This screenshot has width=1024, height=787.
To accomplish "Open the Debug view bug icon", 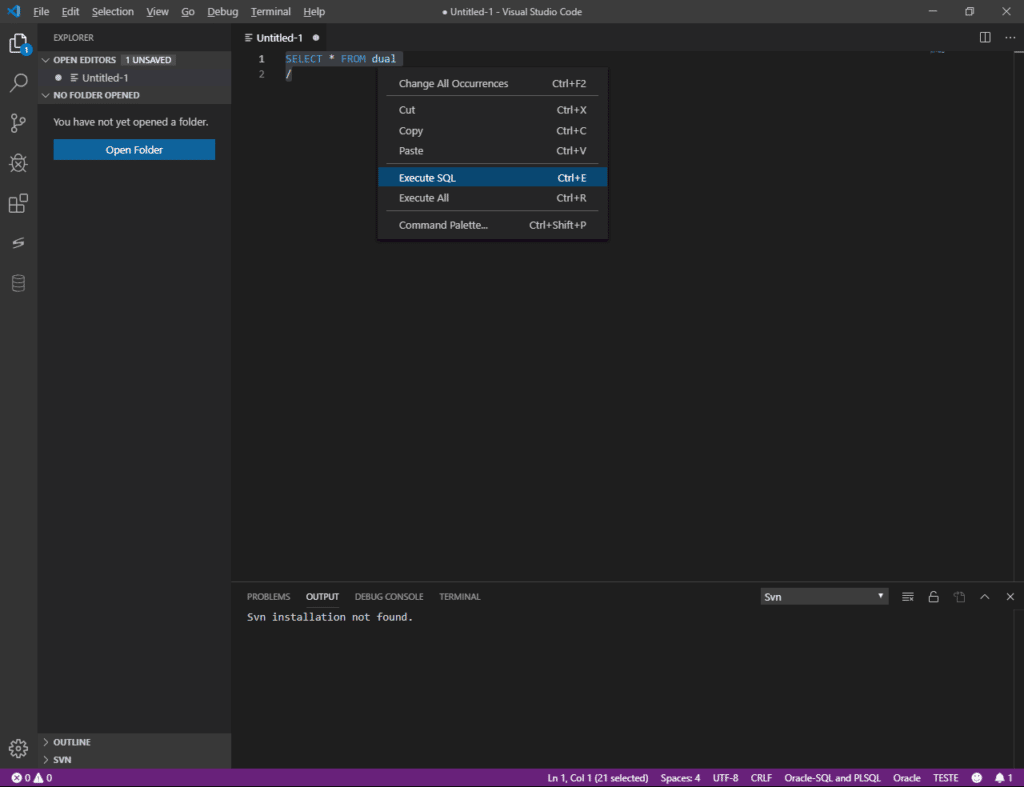I will click(x=18, y=163).
